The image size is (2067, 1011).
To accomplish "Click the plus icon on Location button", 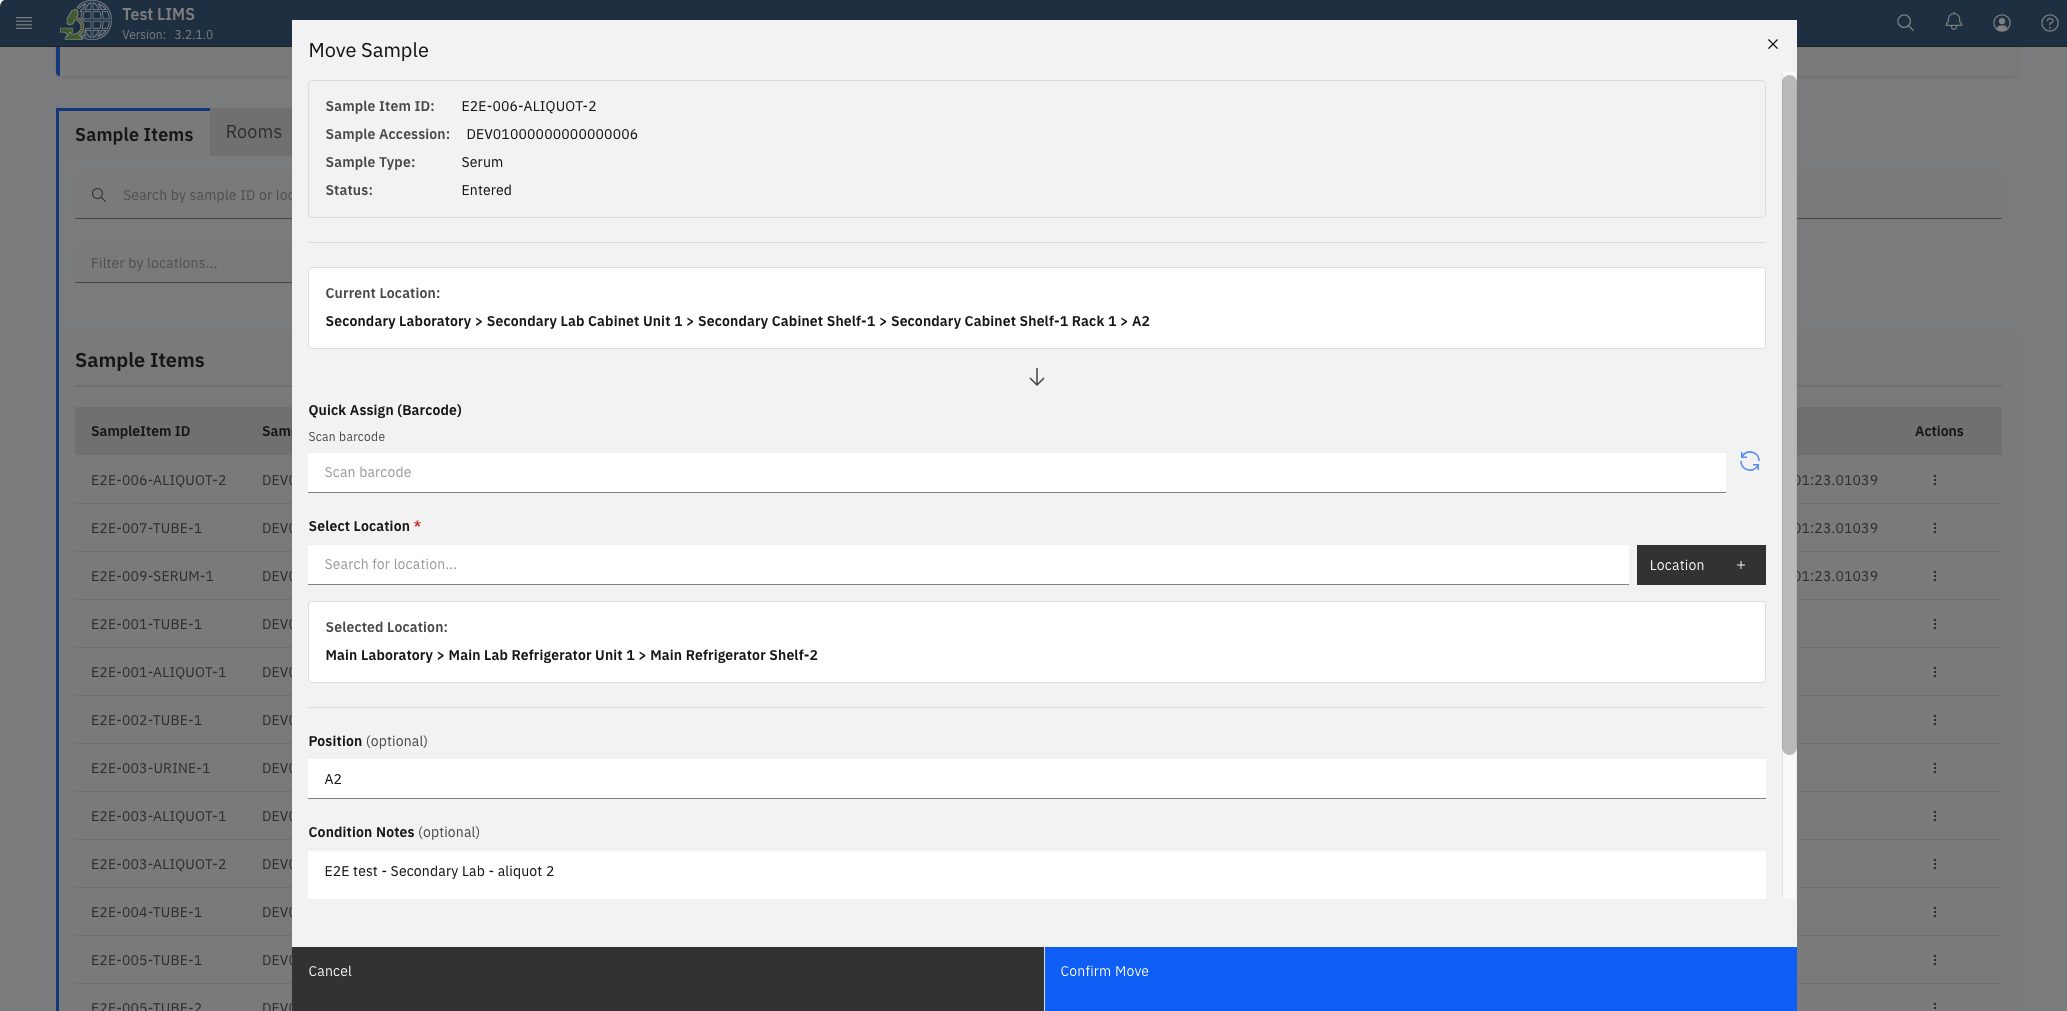I will click(1741, 565).
